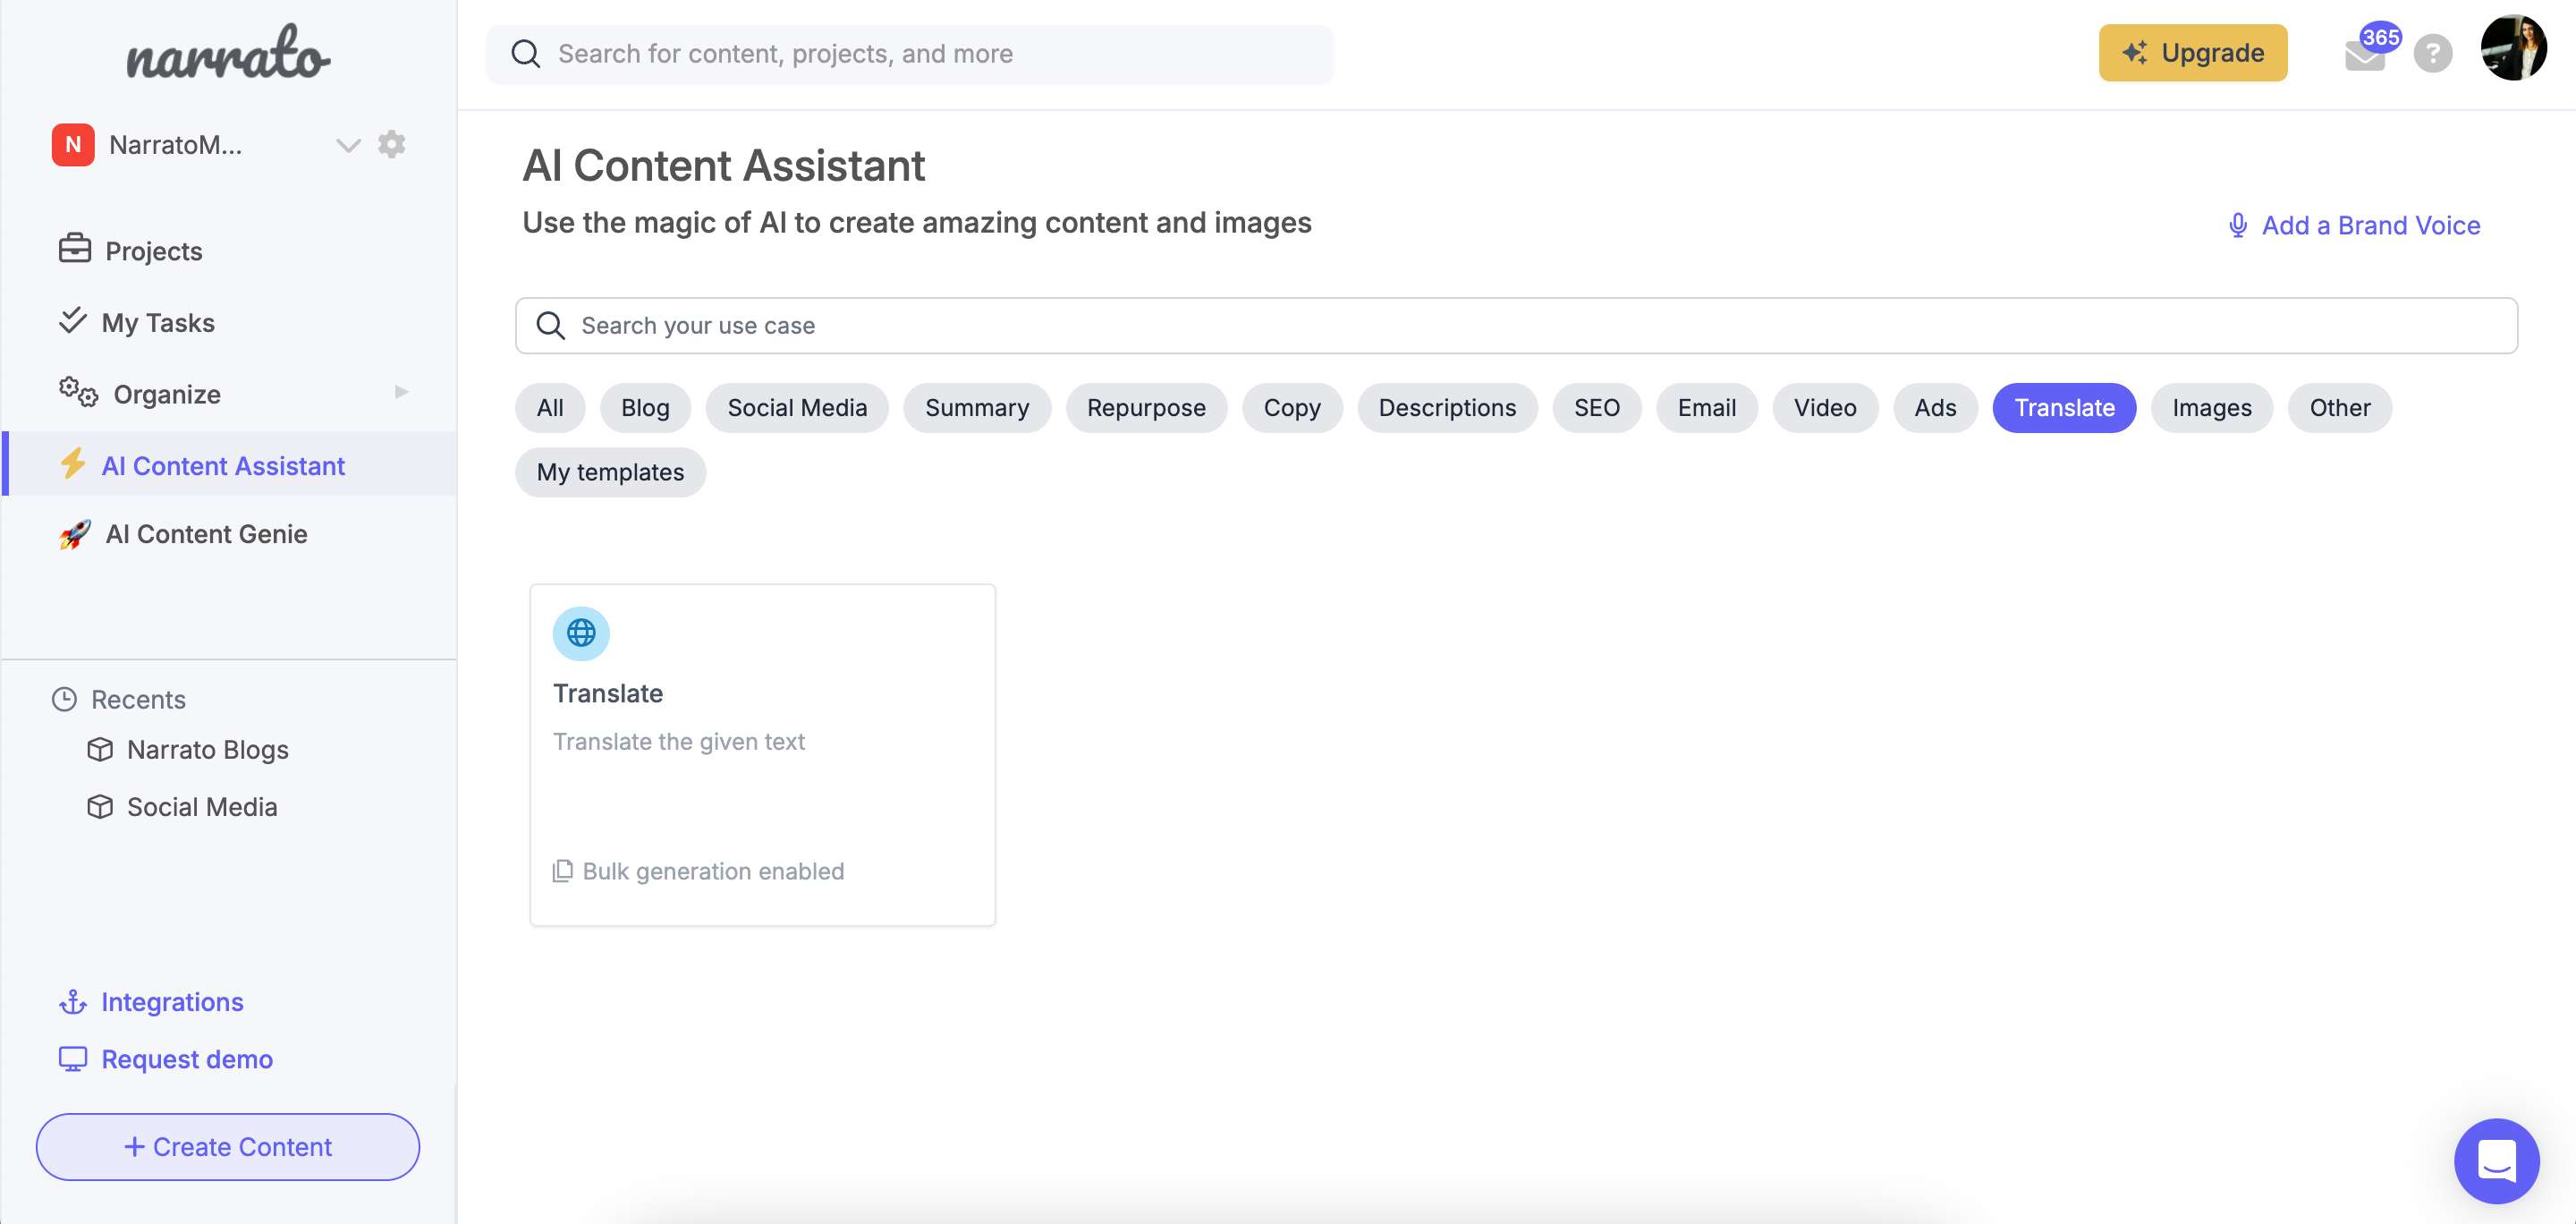Expand the NarratoM workspace dropdown chevron
2576x1224 pixels.
click(347, 145)
